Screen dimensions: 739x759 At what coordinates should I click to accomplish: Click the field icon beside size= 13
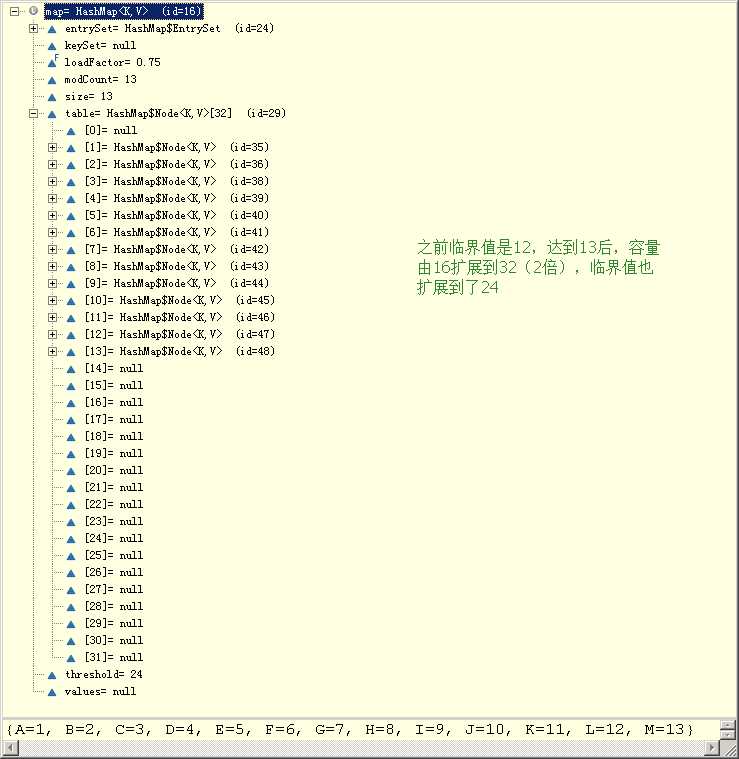(52, 97)
